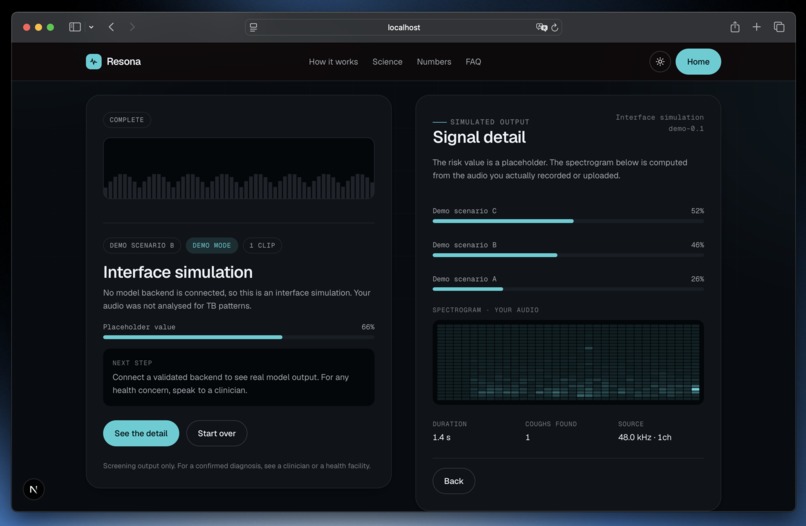806x526 pixels.
Task: Go back with the browser back arrow
Action: point(112,27)
